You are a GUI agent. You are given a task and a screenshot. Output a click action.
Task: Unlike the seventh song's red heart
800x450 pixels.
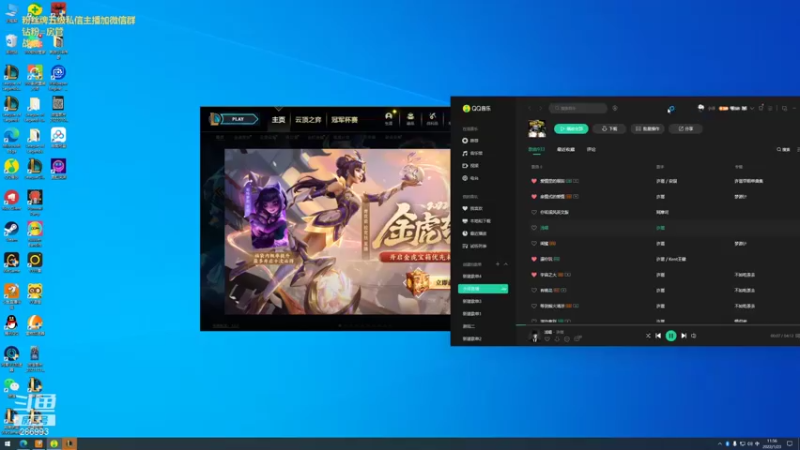coord(534,274)
